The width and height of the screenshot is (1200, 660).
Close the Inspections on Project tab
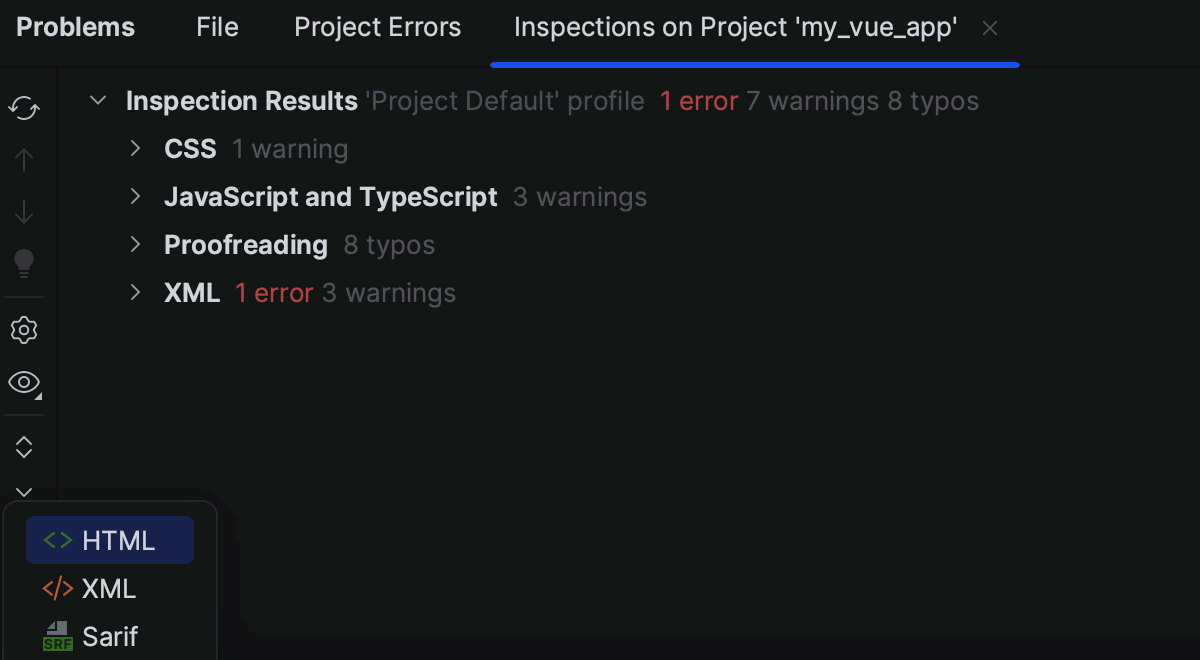[989, 27]
